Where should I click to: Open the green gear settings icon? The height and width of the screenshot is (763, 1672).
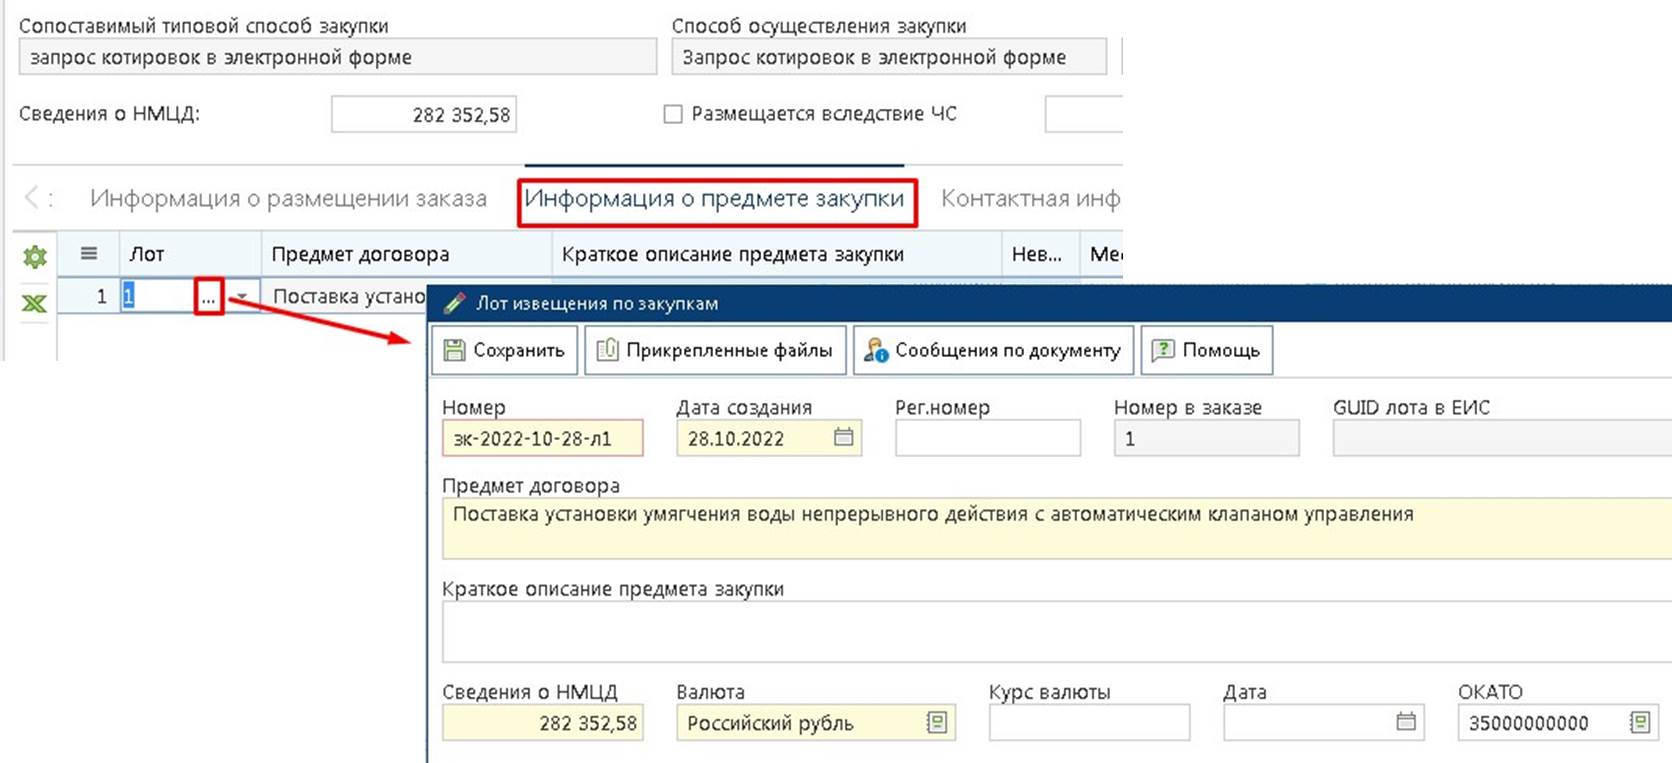[35, 257]
